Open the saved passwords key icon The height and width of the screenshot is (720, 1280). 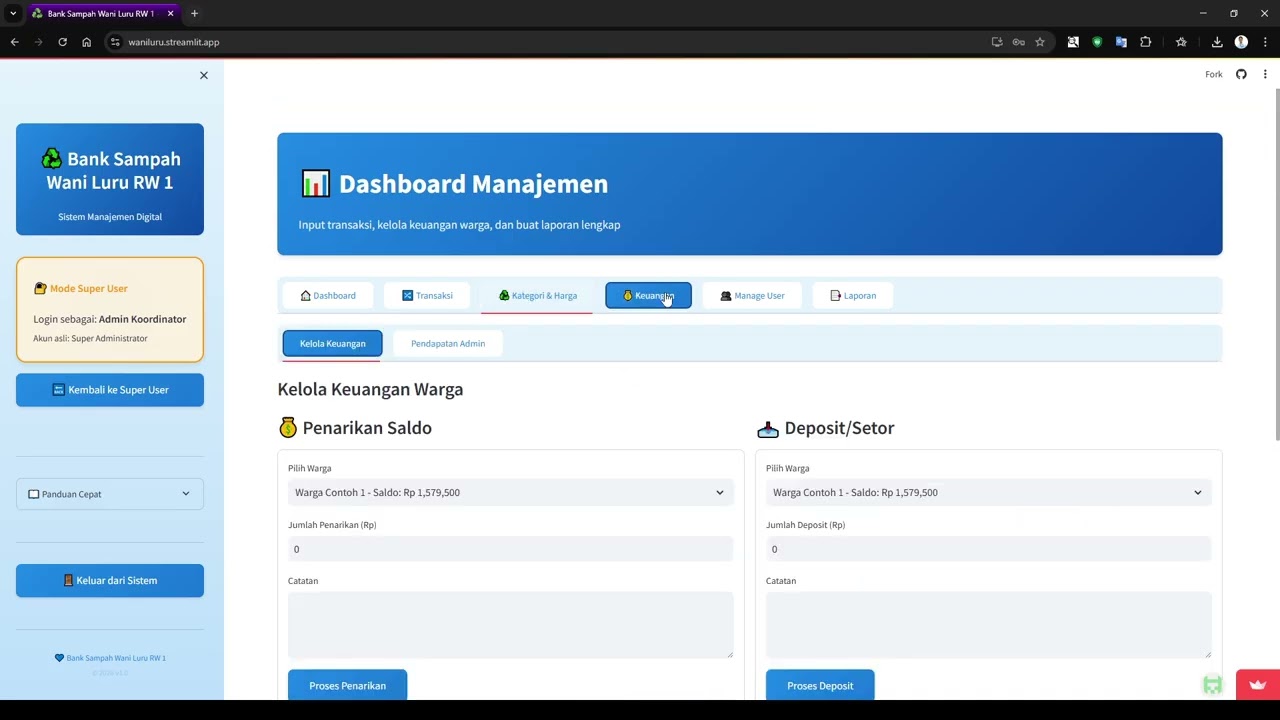pos(1018,42)
